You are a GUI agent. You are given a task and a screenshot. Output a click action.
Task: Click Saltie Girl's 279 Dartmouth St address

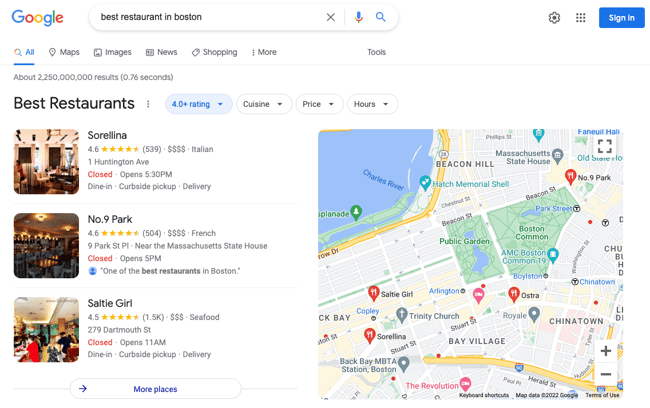point(119,330)
